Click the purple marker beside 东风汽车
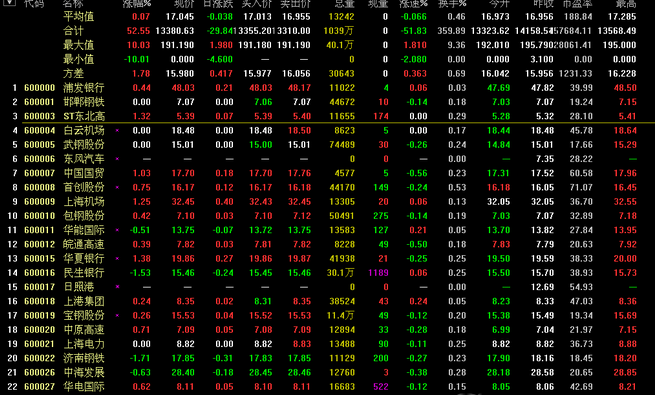 coord(117,159)
